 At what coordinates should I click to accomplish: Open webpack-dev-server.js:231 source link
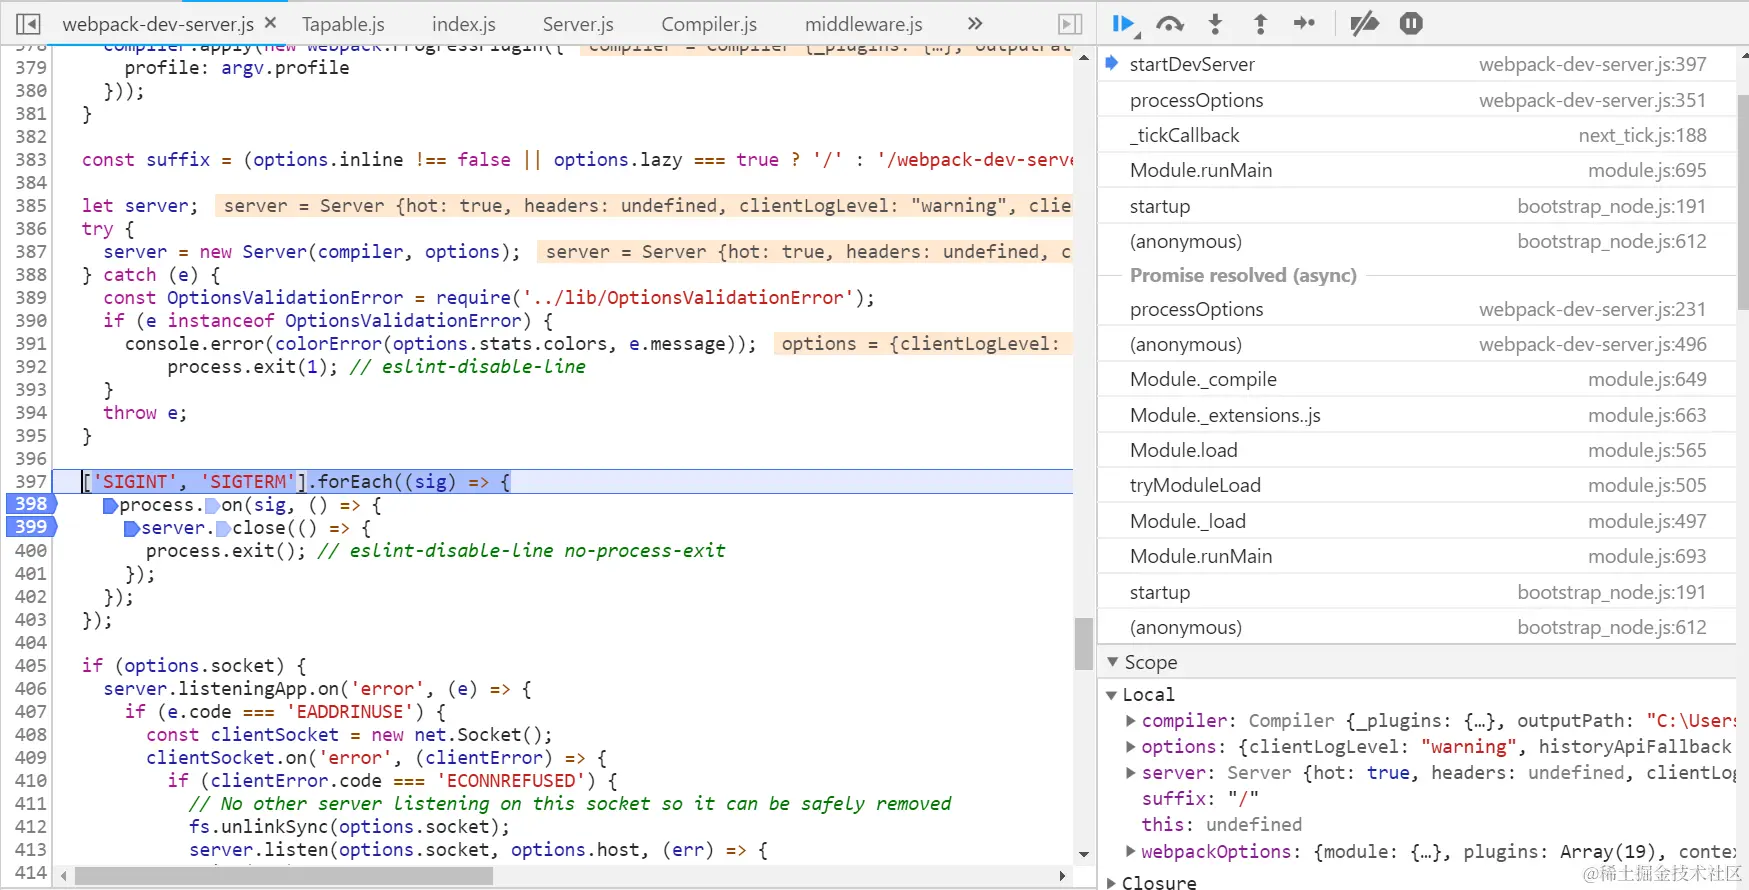(1592, 309)
